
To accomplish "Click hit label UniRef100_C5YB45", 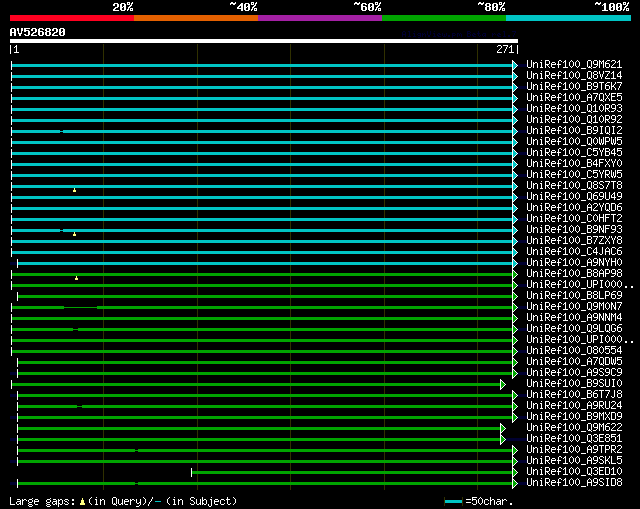I will 574,153.
